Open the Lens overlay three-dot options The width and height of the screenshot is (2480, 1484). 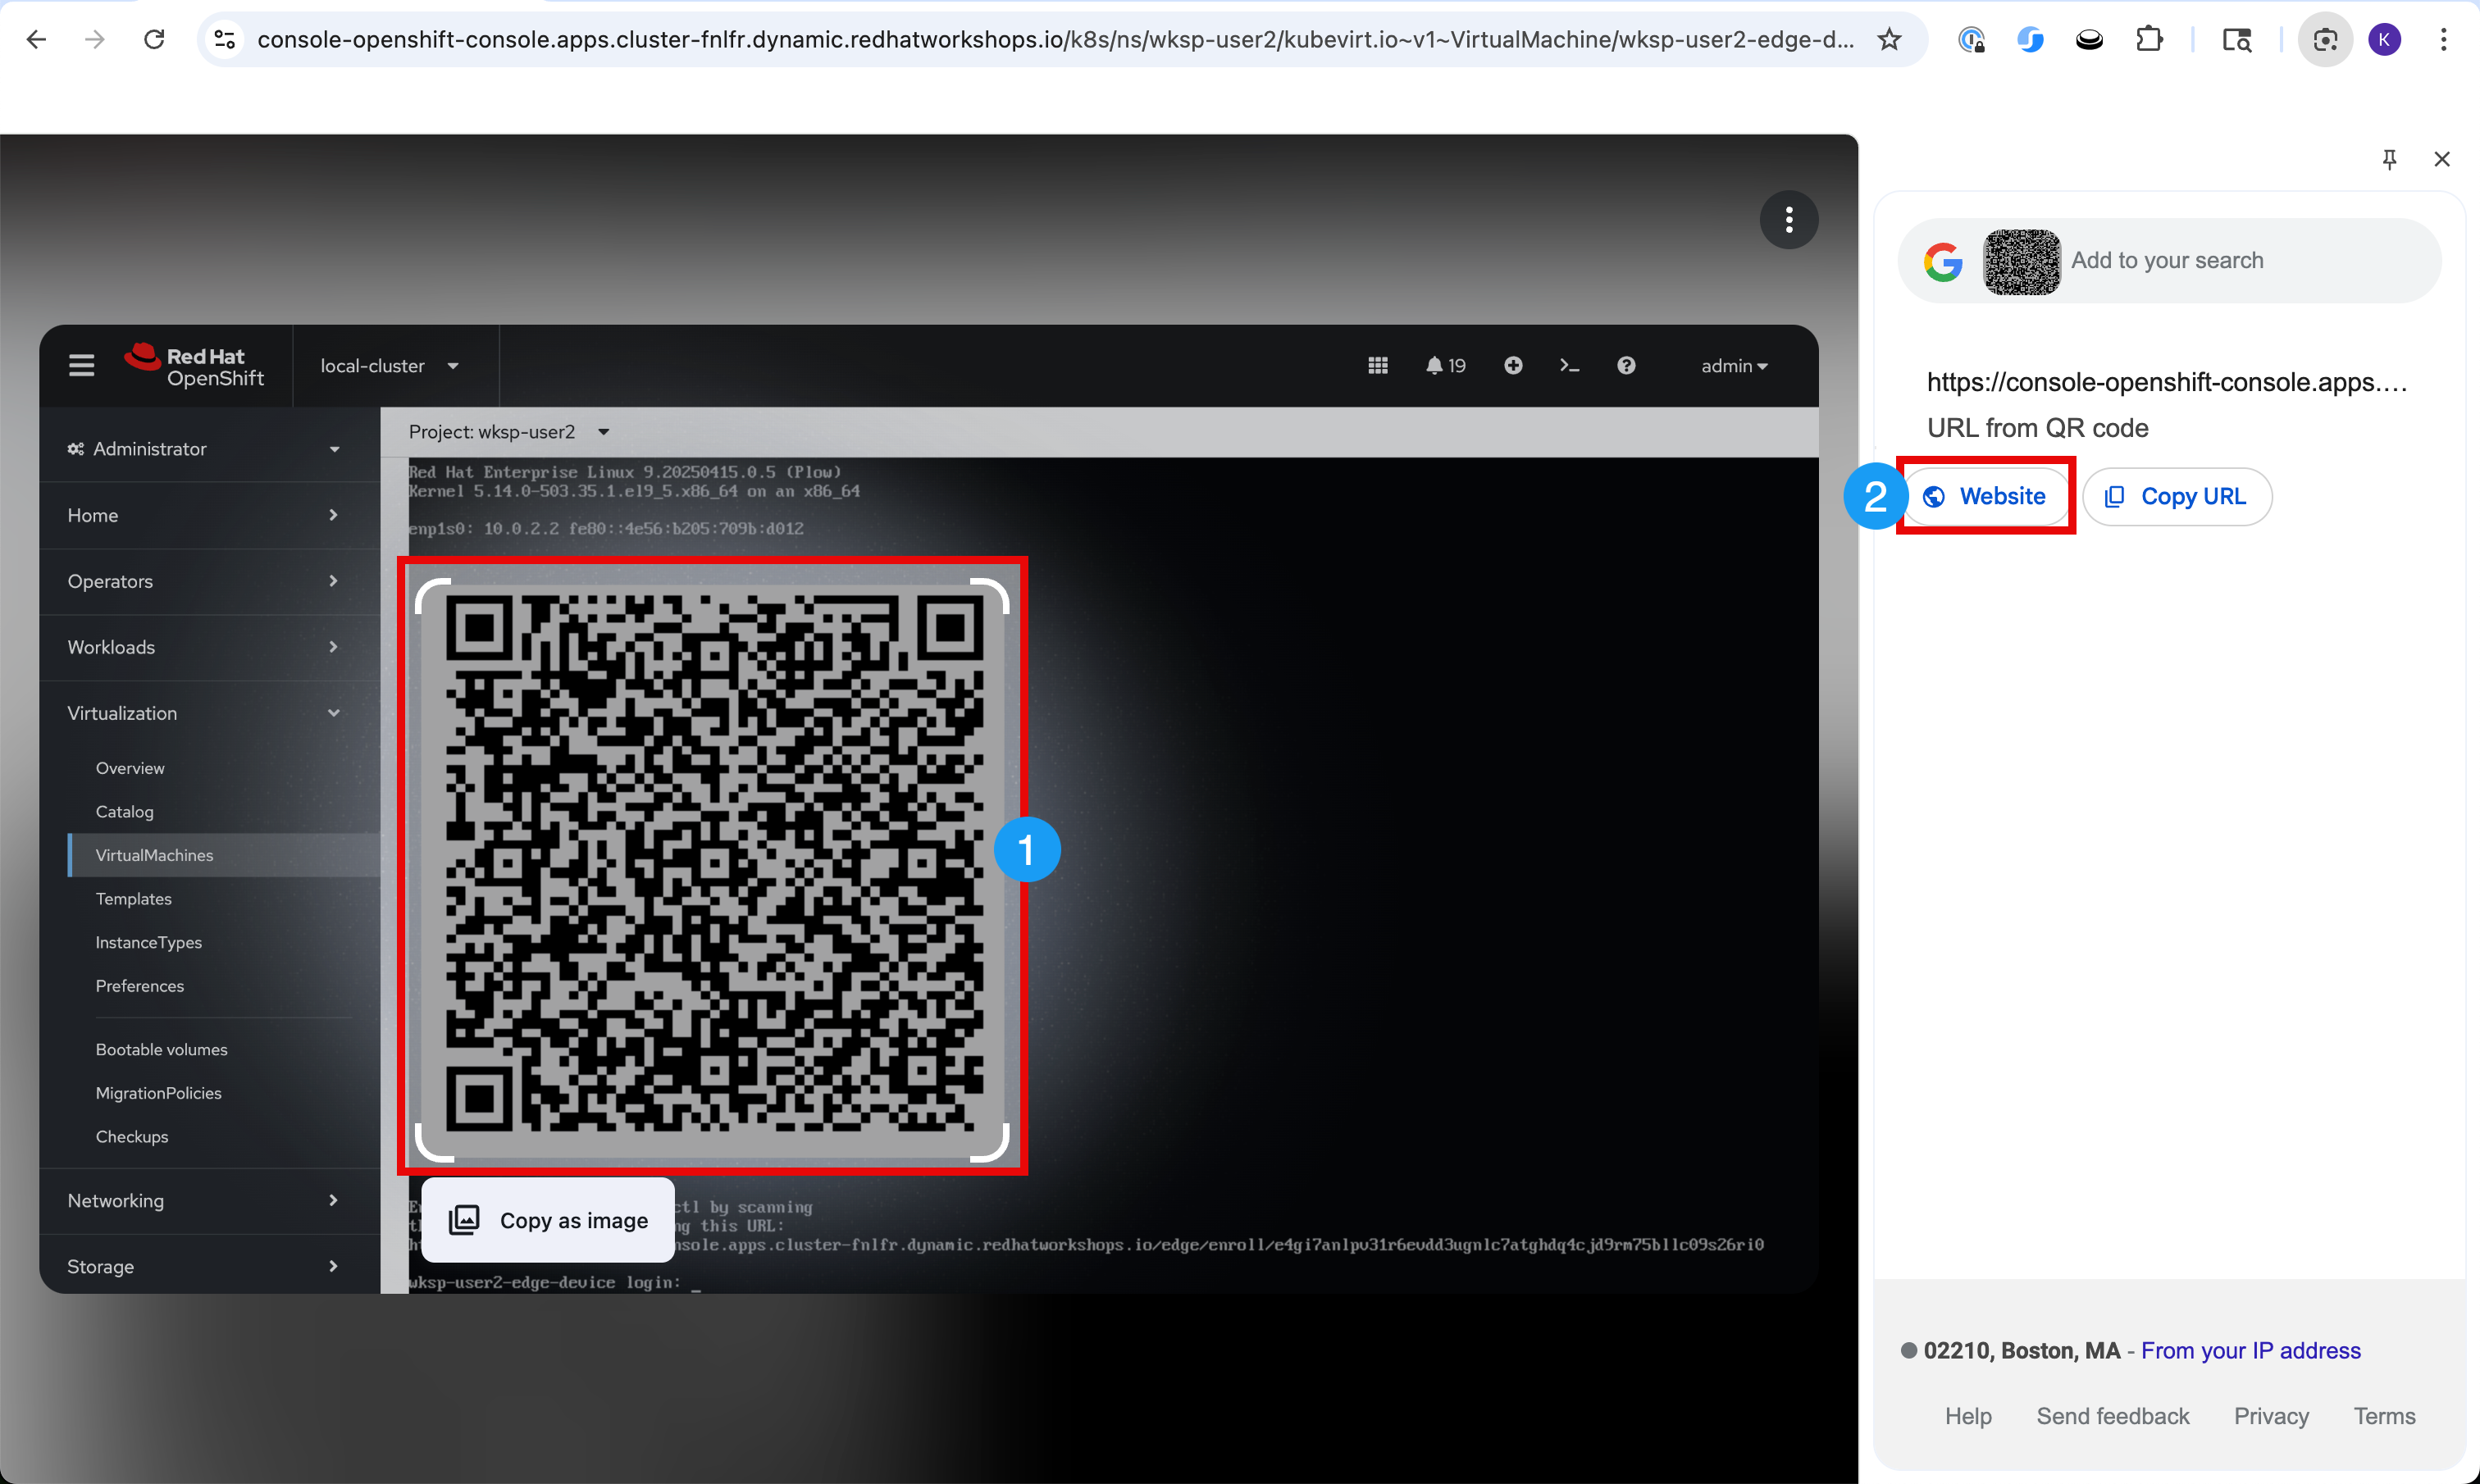click(1789, 219)
